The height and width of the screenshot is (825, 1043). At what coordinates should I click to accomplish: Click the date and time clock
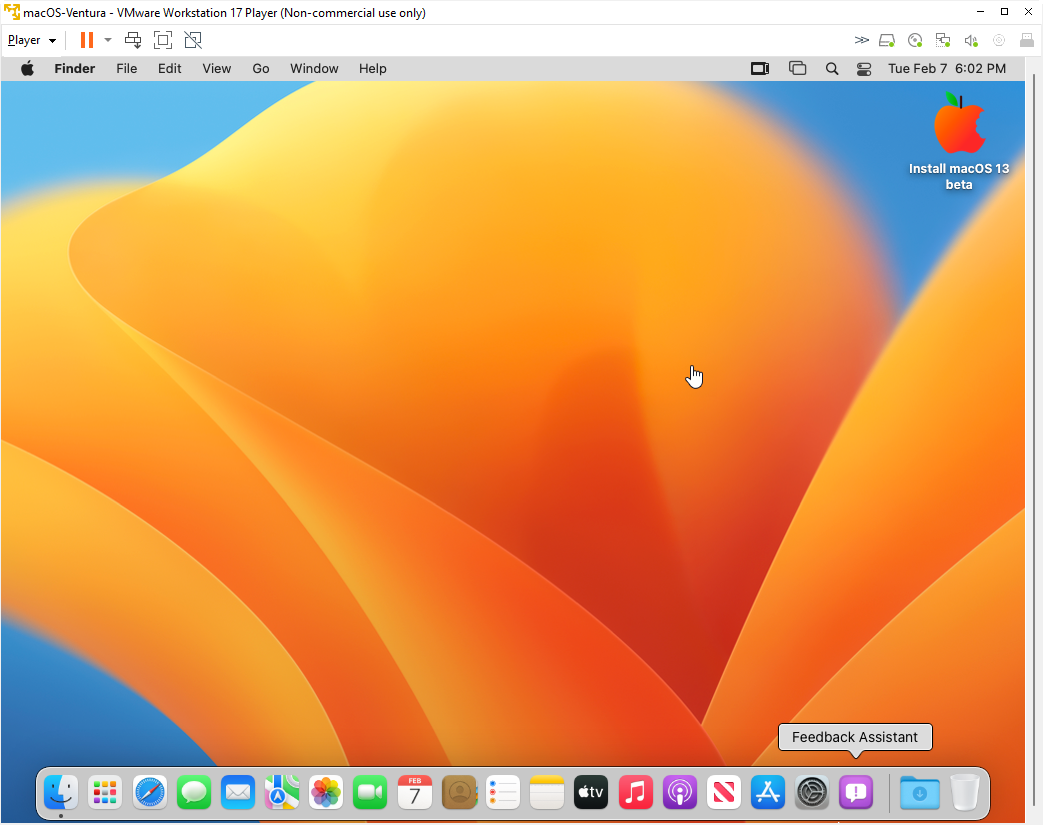pyautogui.click(x=946, y=69)
